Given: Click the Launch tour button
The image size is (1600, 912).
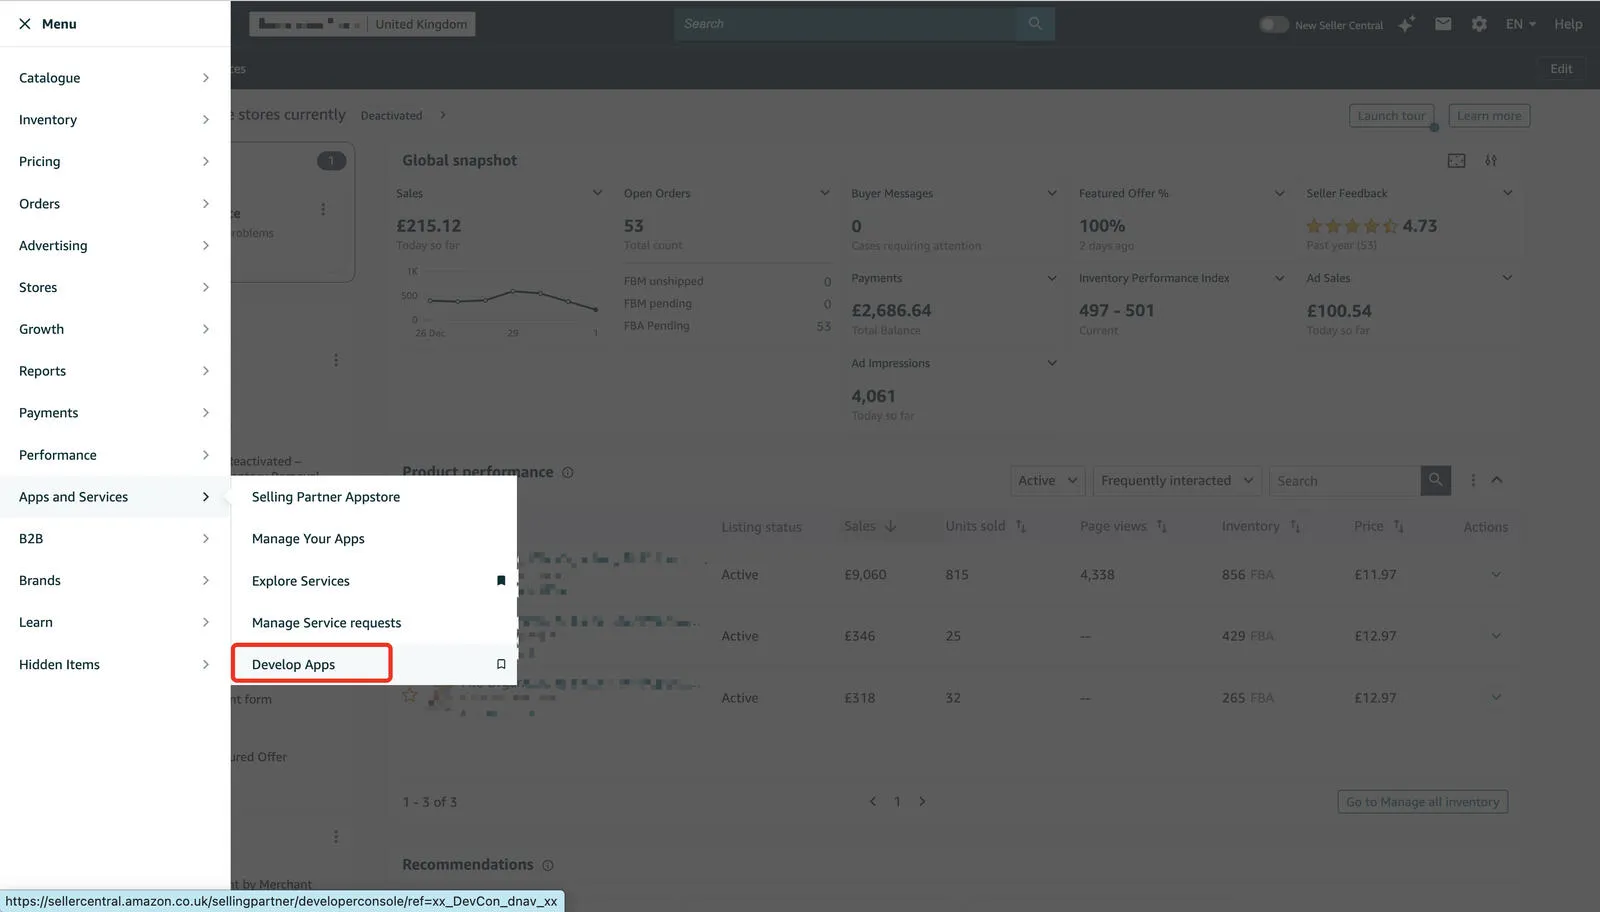Looking at the screenshot, I should point(1391,115).
